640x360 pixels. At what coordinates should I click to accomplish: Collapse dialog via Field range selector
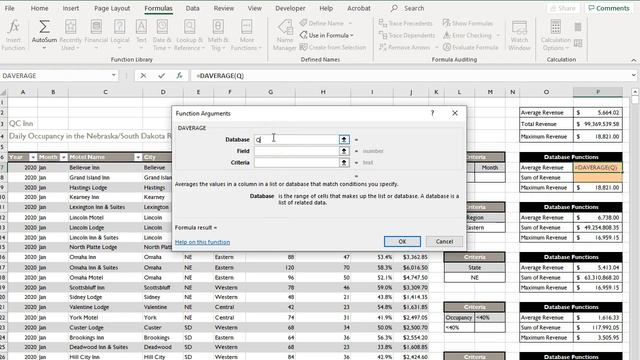[344, 151]
